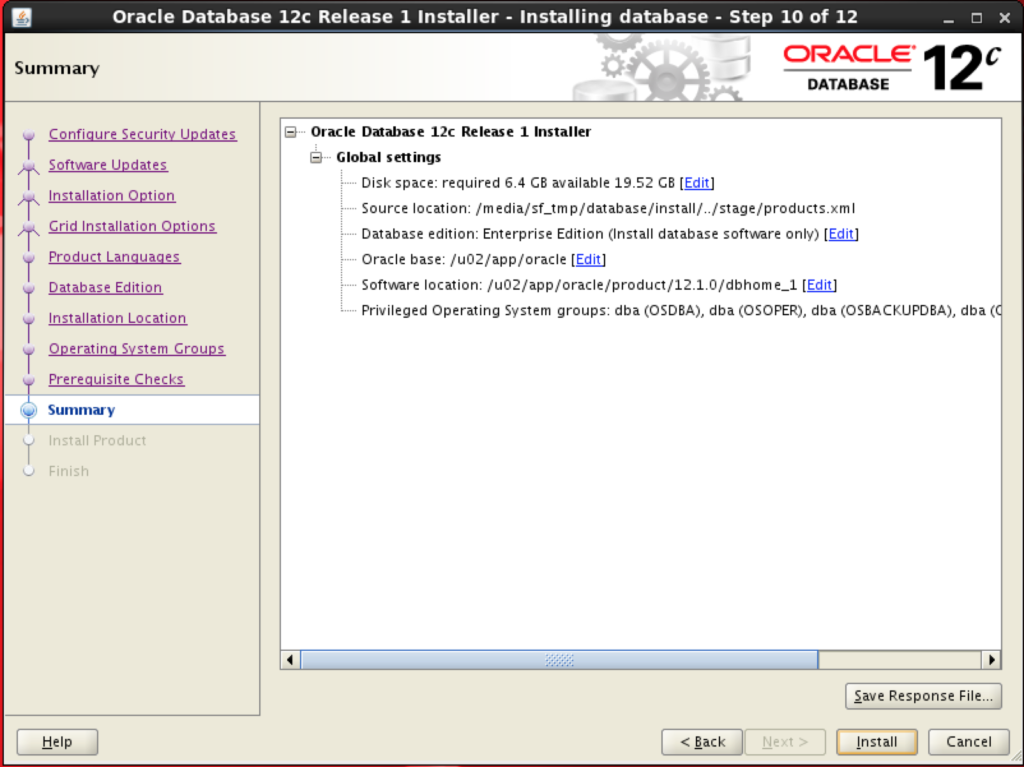
Task: Click the right arrow of the horizontal scrollbar
Action: coord(991,659)
